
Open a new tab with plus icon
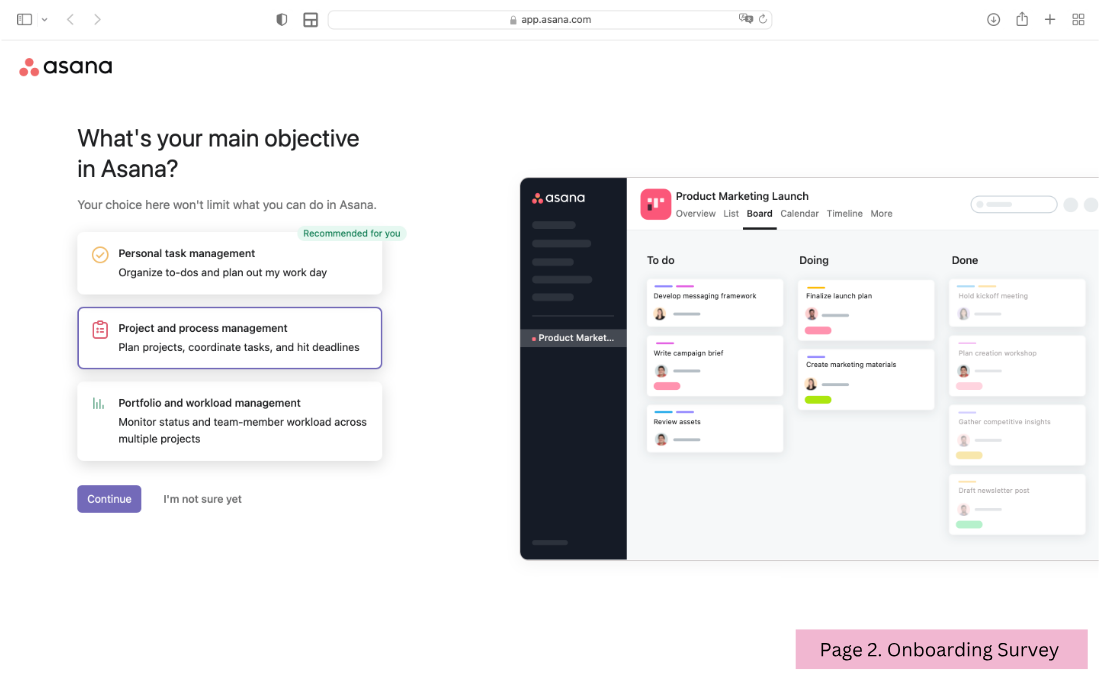coord(1049,20)
